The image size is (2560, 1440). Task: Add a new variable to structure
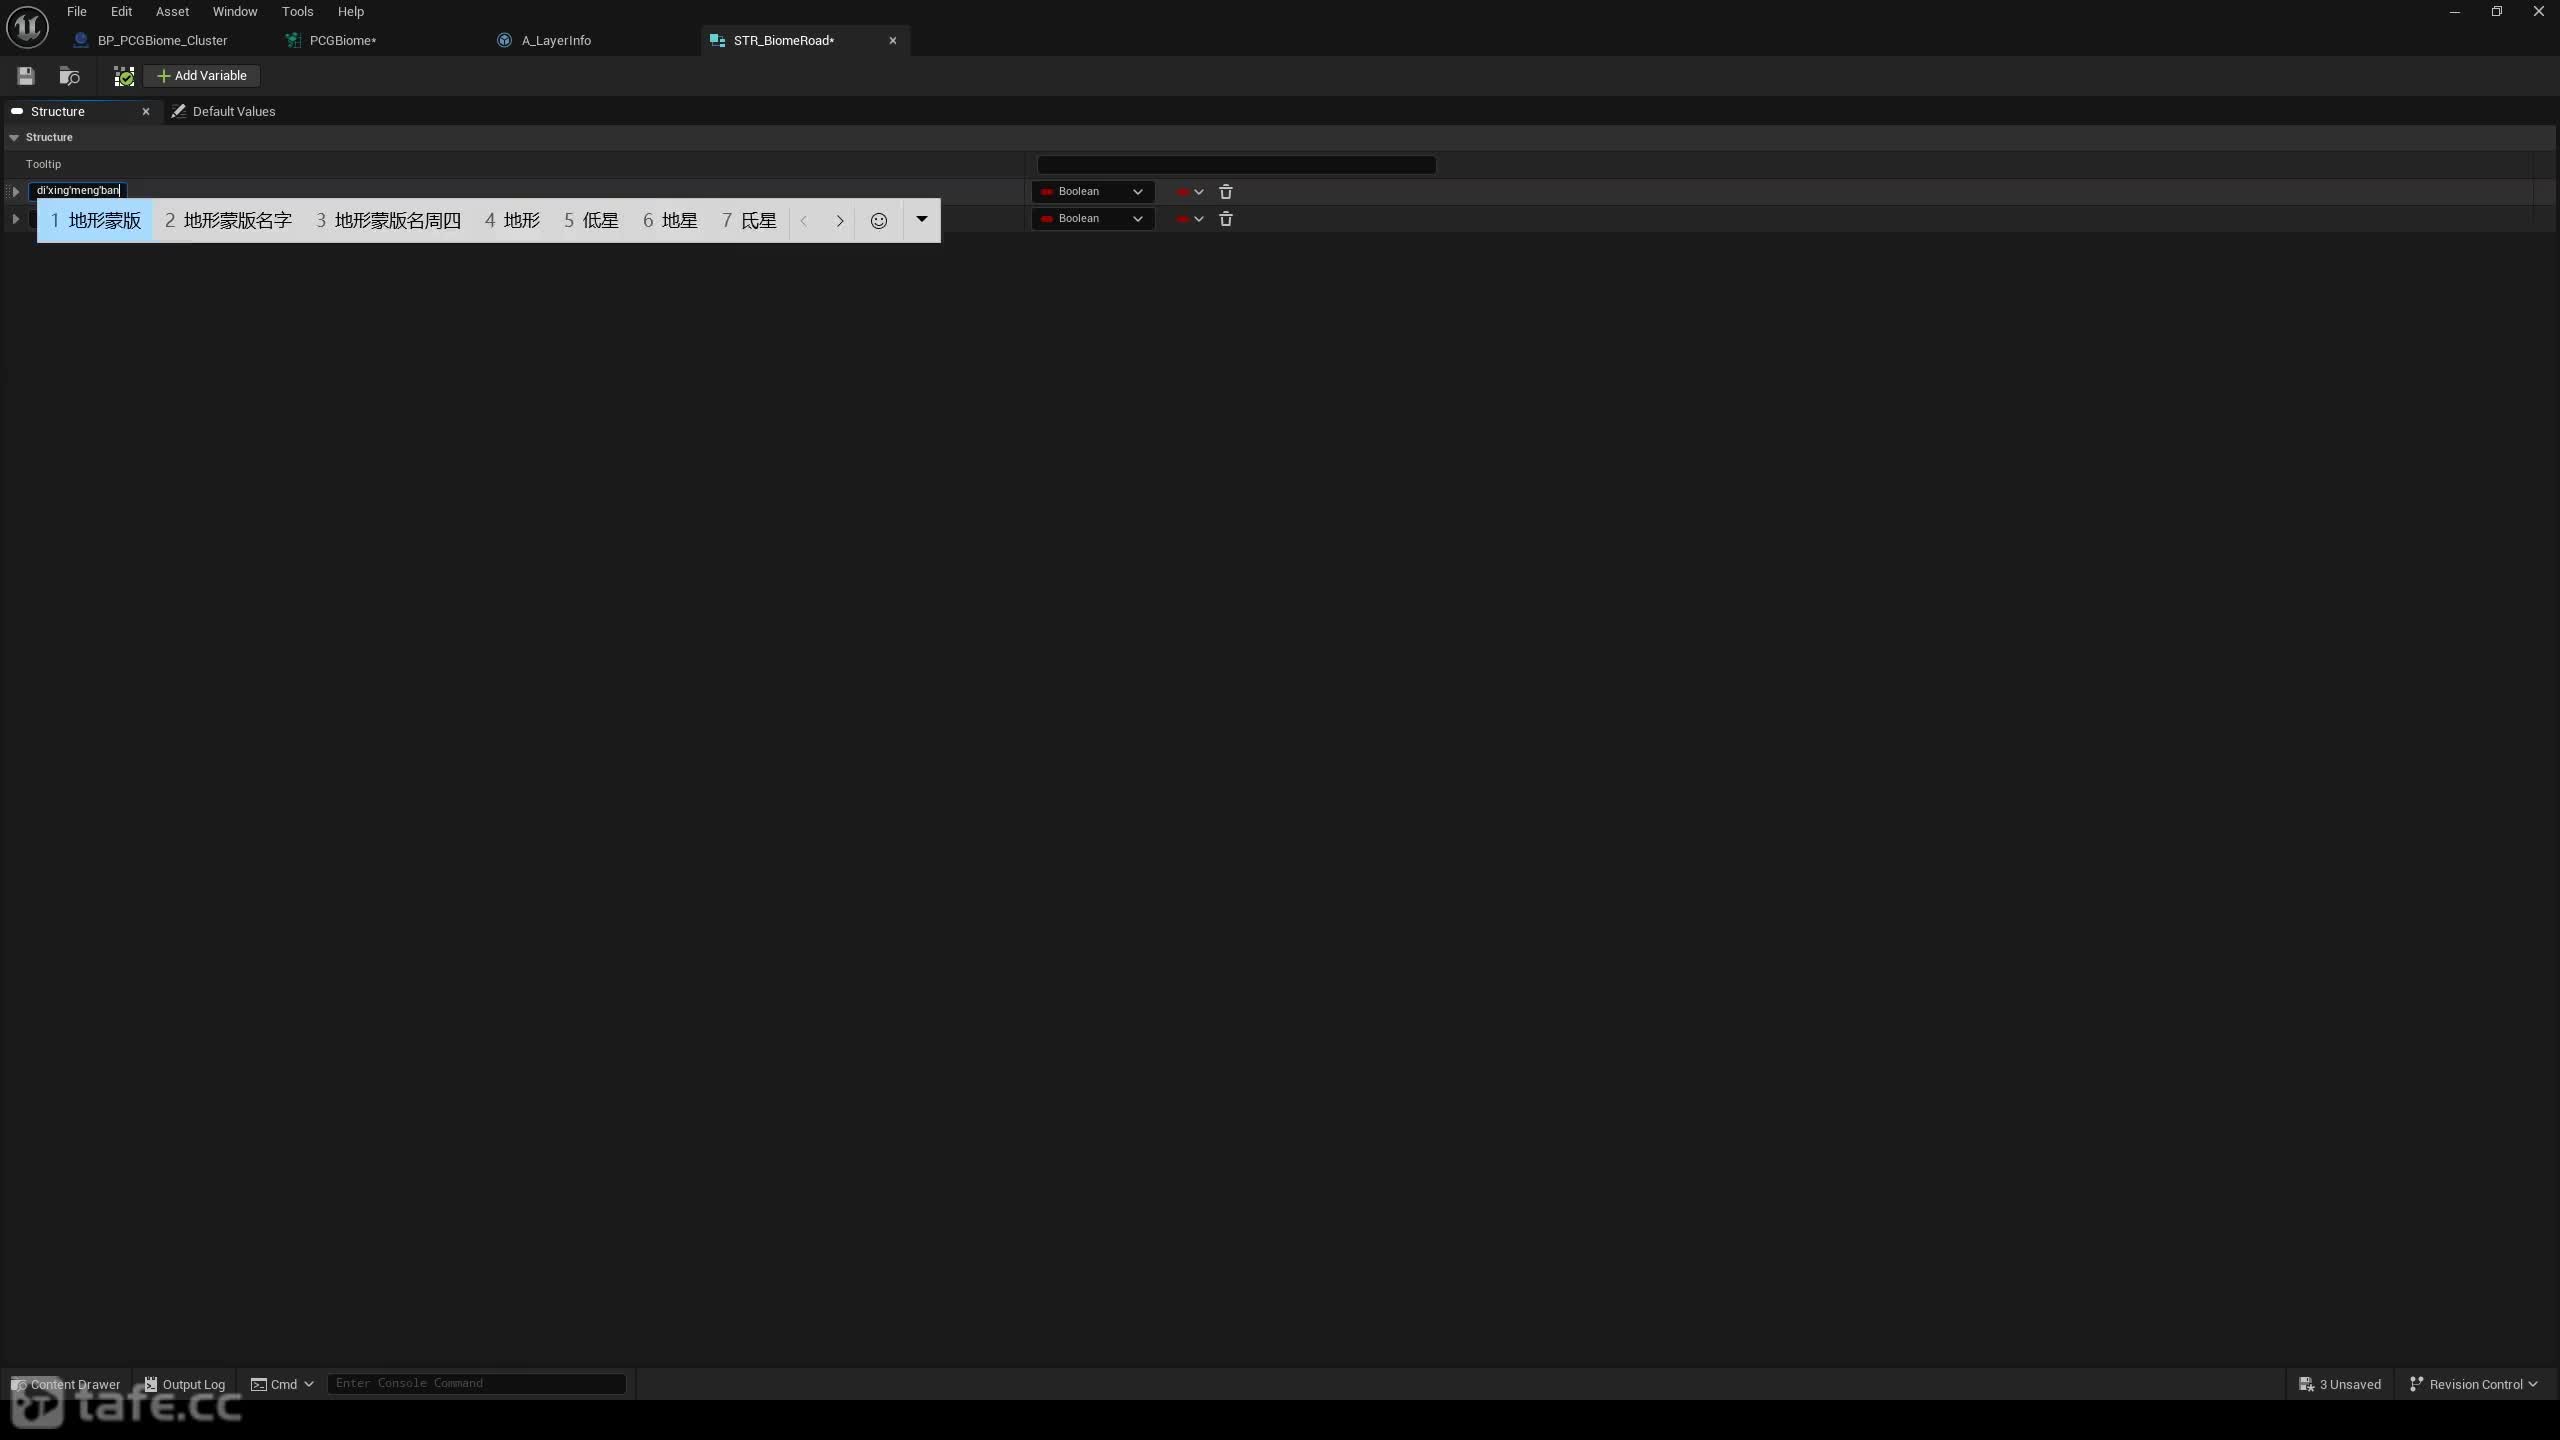coord(202,76)
